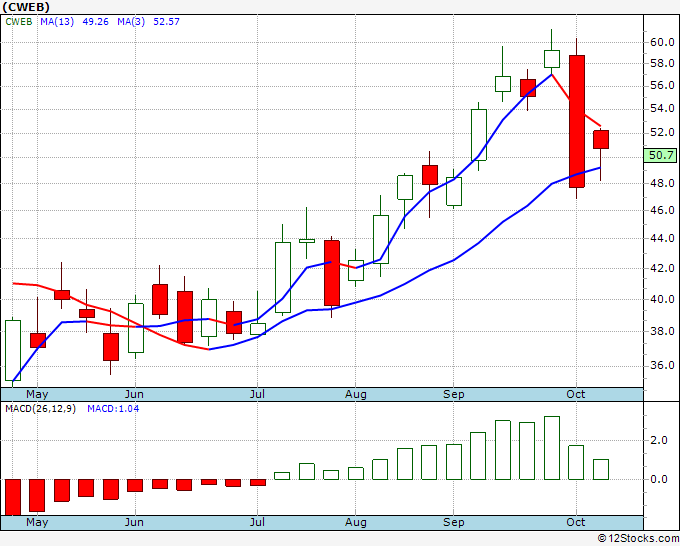
Task: Click Jul on the price chart time axis
Action: click(x=257, y=395)
